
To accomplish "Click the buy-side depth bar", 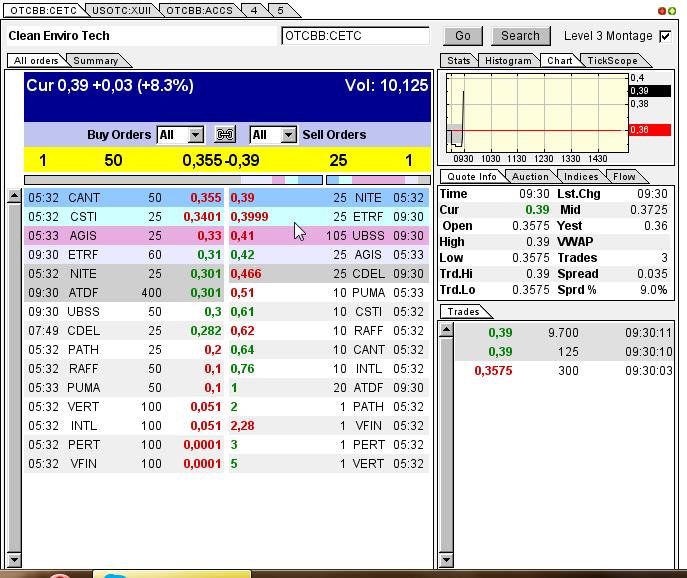I will point(174,180).
